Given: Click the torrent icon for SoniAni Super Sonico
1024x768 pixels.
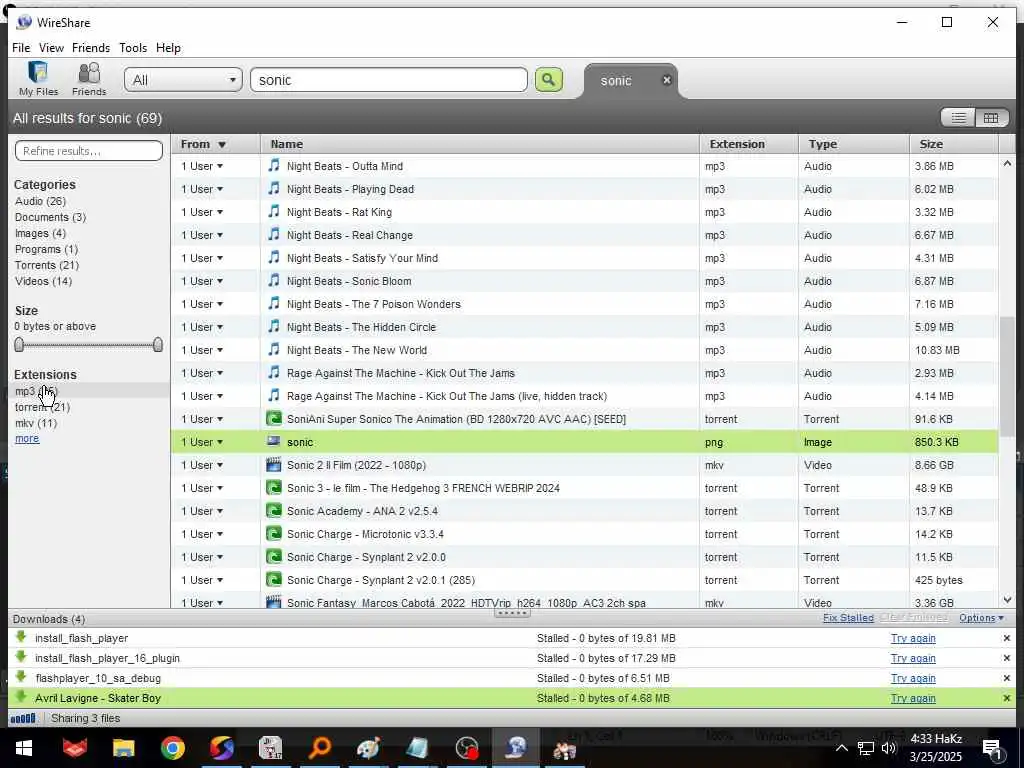Looking at the screenshot, I should click(274, 419).
